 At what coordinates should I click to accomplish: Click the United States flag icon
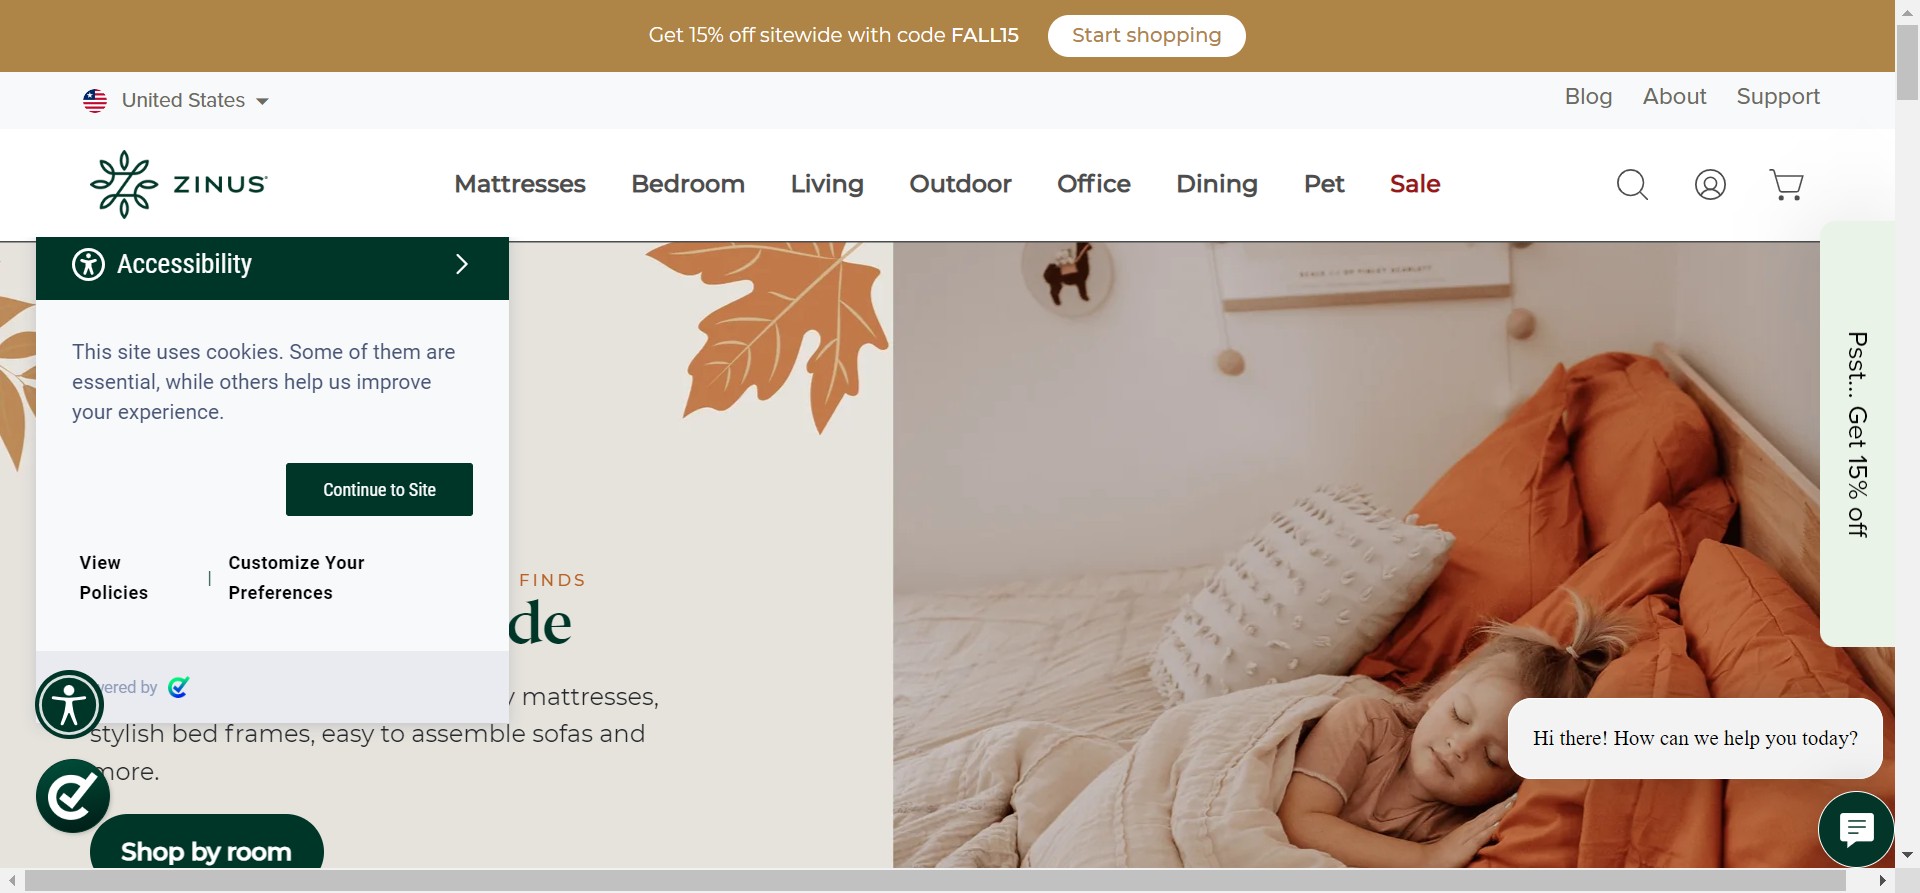point(95,101)
